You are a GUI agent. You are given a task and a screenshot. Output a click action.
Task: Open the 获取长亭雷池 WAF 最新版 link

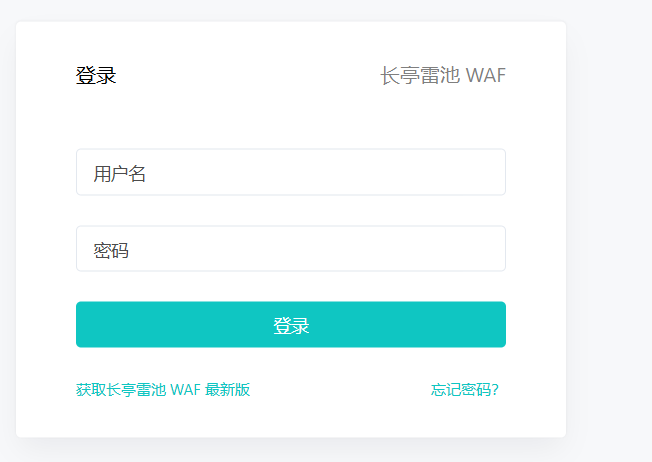point(163,390)
